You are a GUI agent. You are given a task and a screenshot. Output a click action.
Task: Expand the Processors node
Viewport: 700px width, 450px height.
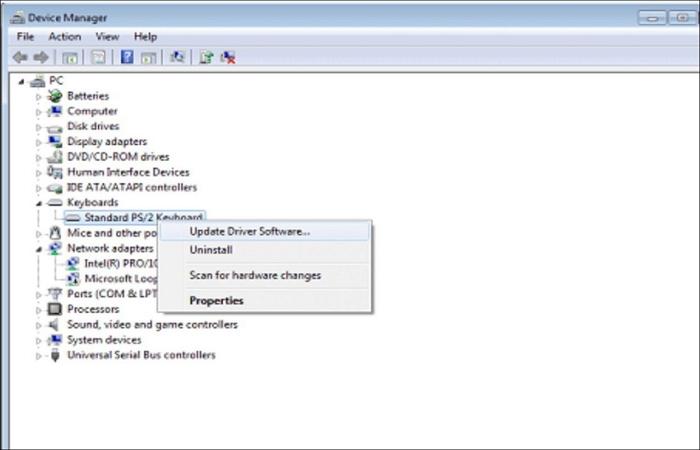coord(39,310)
